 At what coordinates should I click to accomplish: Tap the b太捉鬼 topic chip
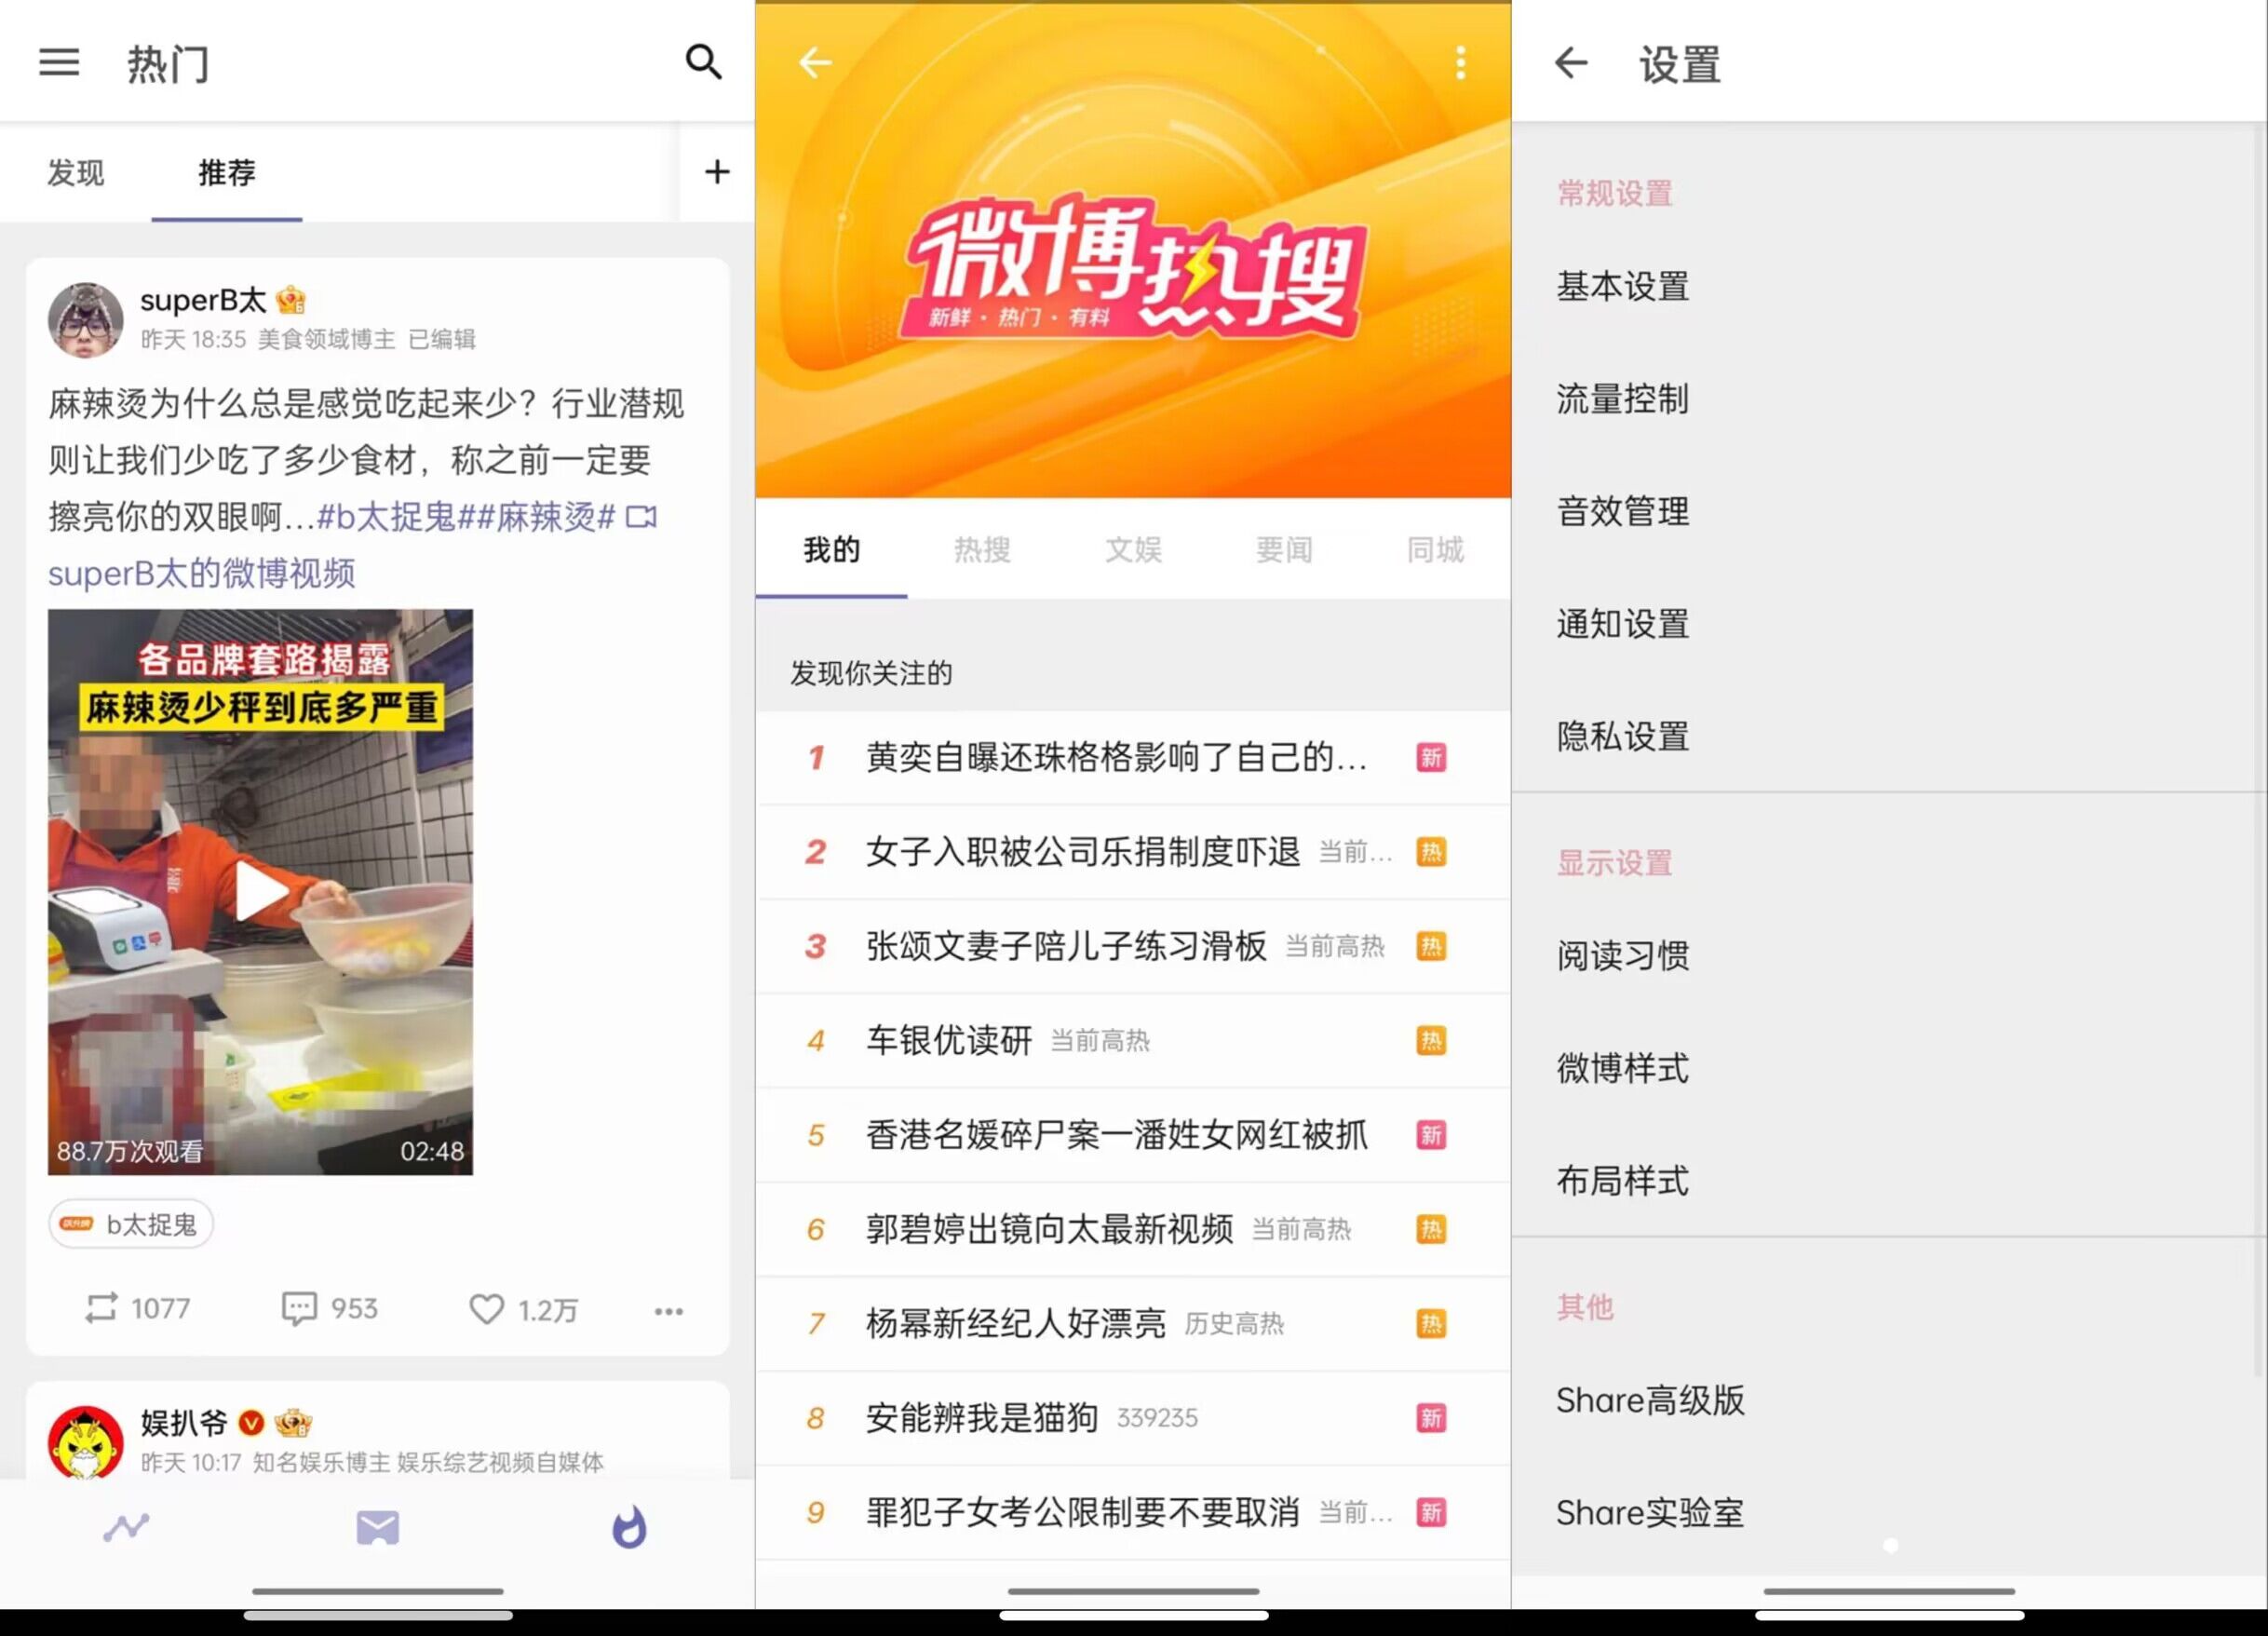point(131,1224)
